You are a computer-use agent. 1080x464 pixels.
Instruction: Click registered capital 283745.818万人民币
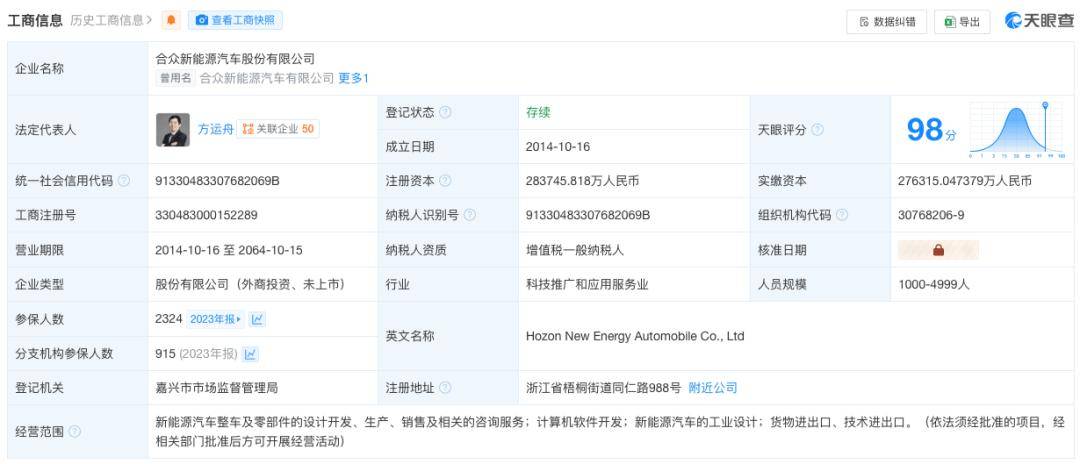coord(582,181)
